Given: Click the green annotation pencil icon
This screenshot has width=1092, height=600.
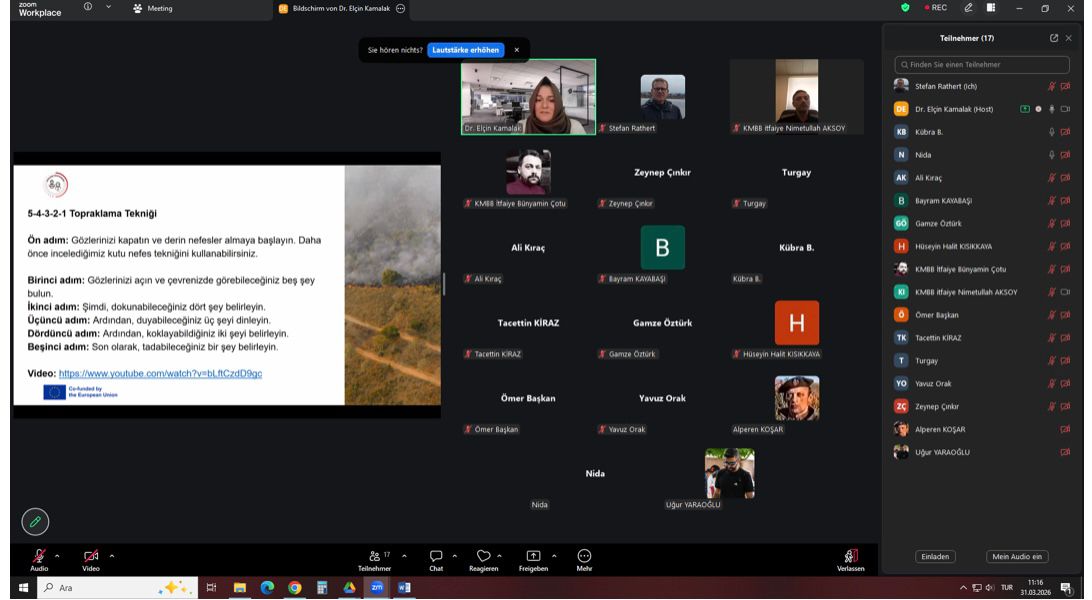Looking at the screenshot, I should (35, 521).
